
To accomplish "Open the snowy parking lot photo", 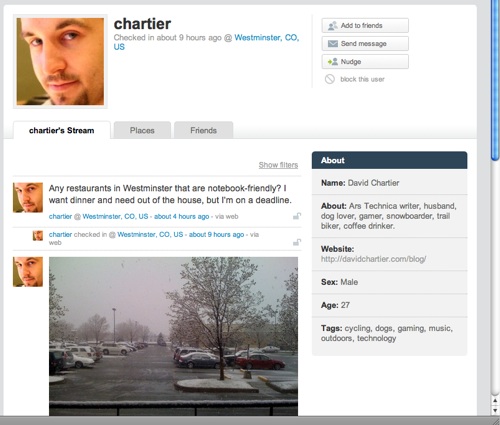I will (173, 336).
